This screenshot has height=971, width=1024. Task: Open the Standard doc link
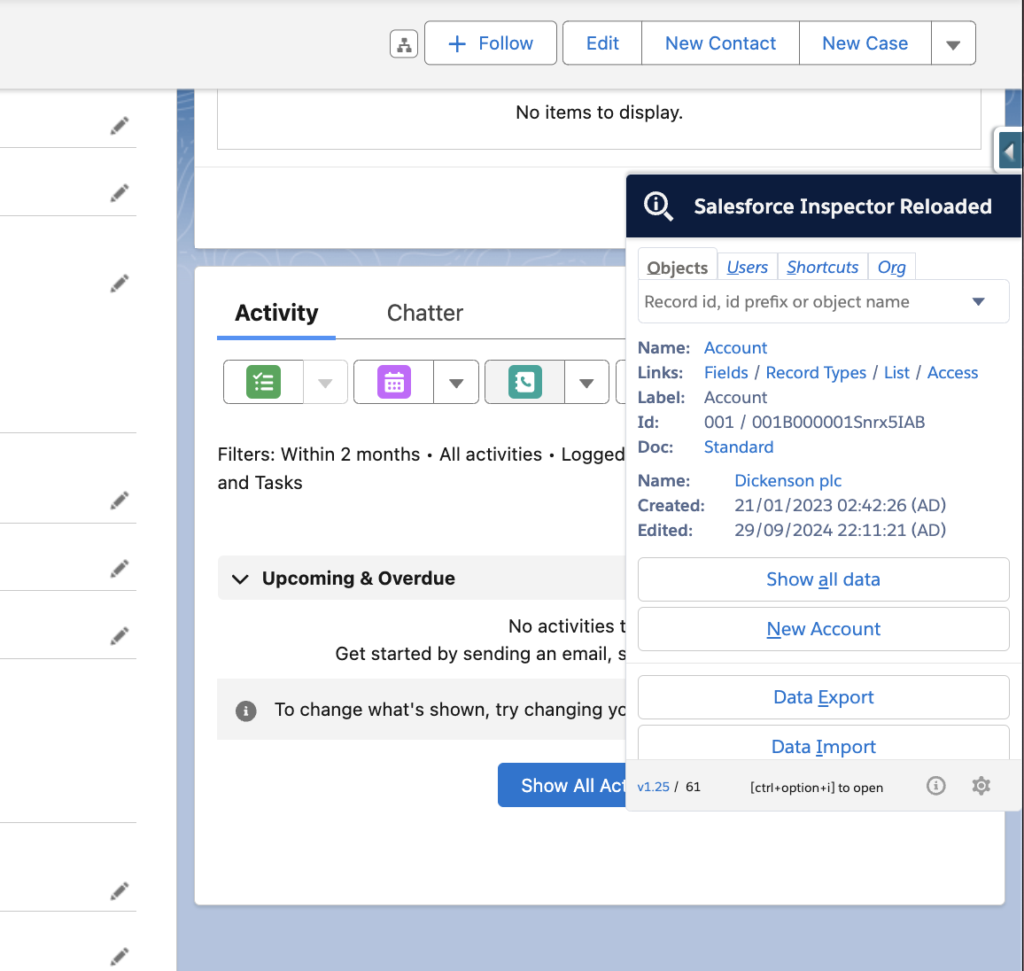(739, 447)
